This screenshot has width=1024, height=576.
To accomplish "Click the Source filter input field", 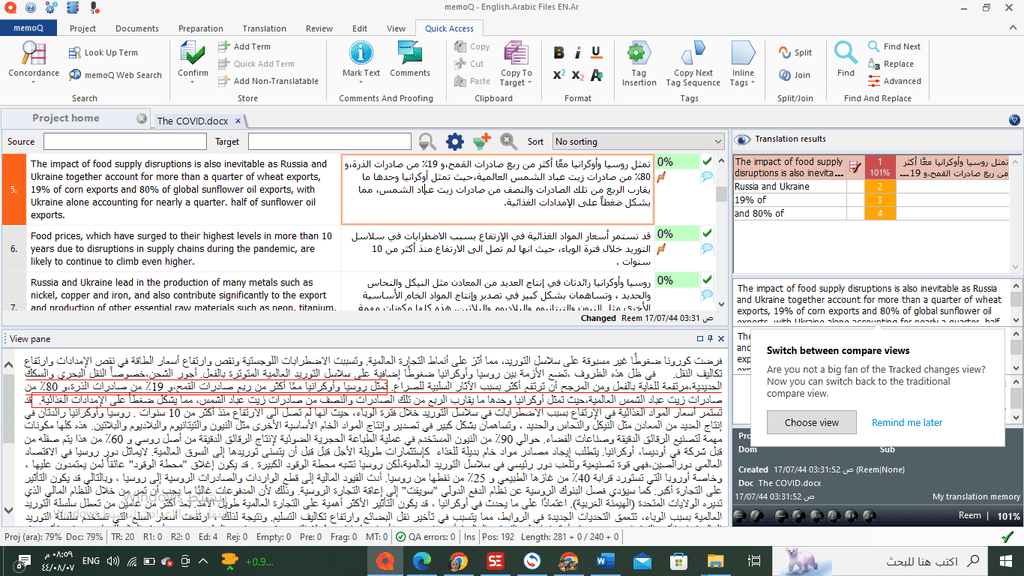I will 125,142.
